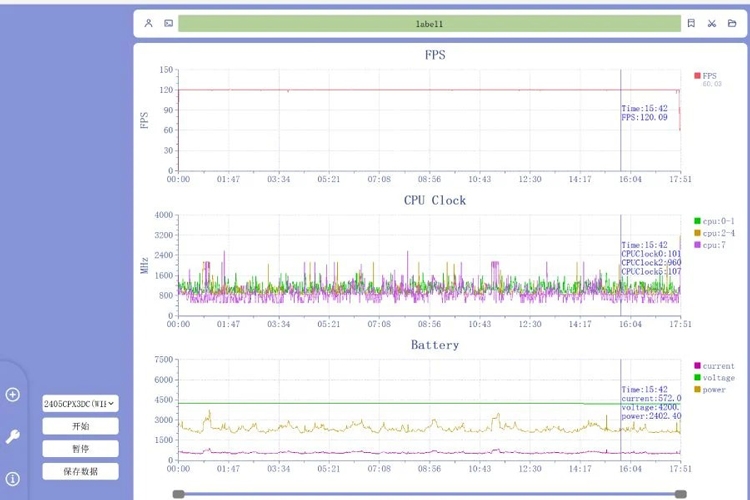The width and height of the screenshot is (750, 500).
Task: Click the plus add icon in sidebar
Action: click(x=12, y=395)
